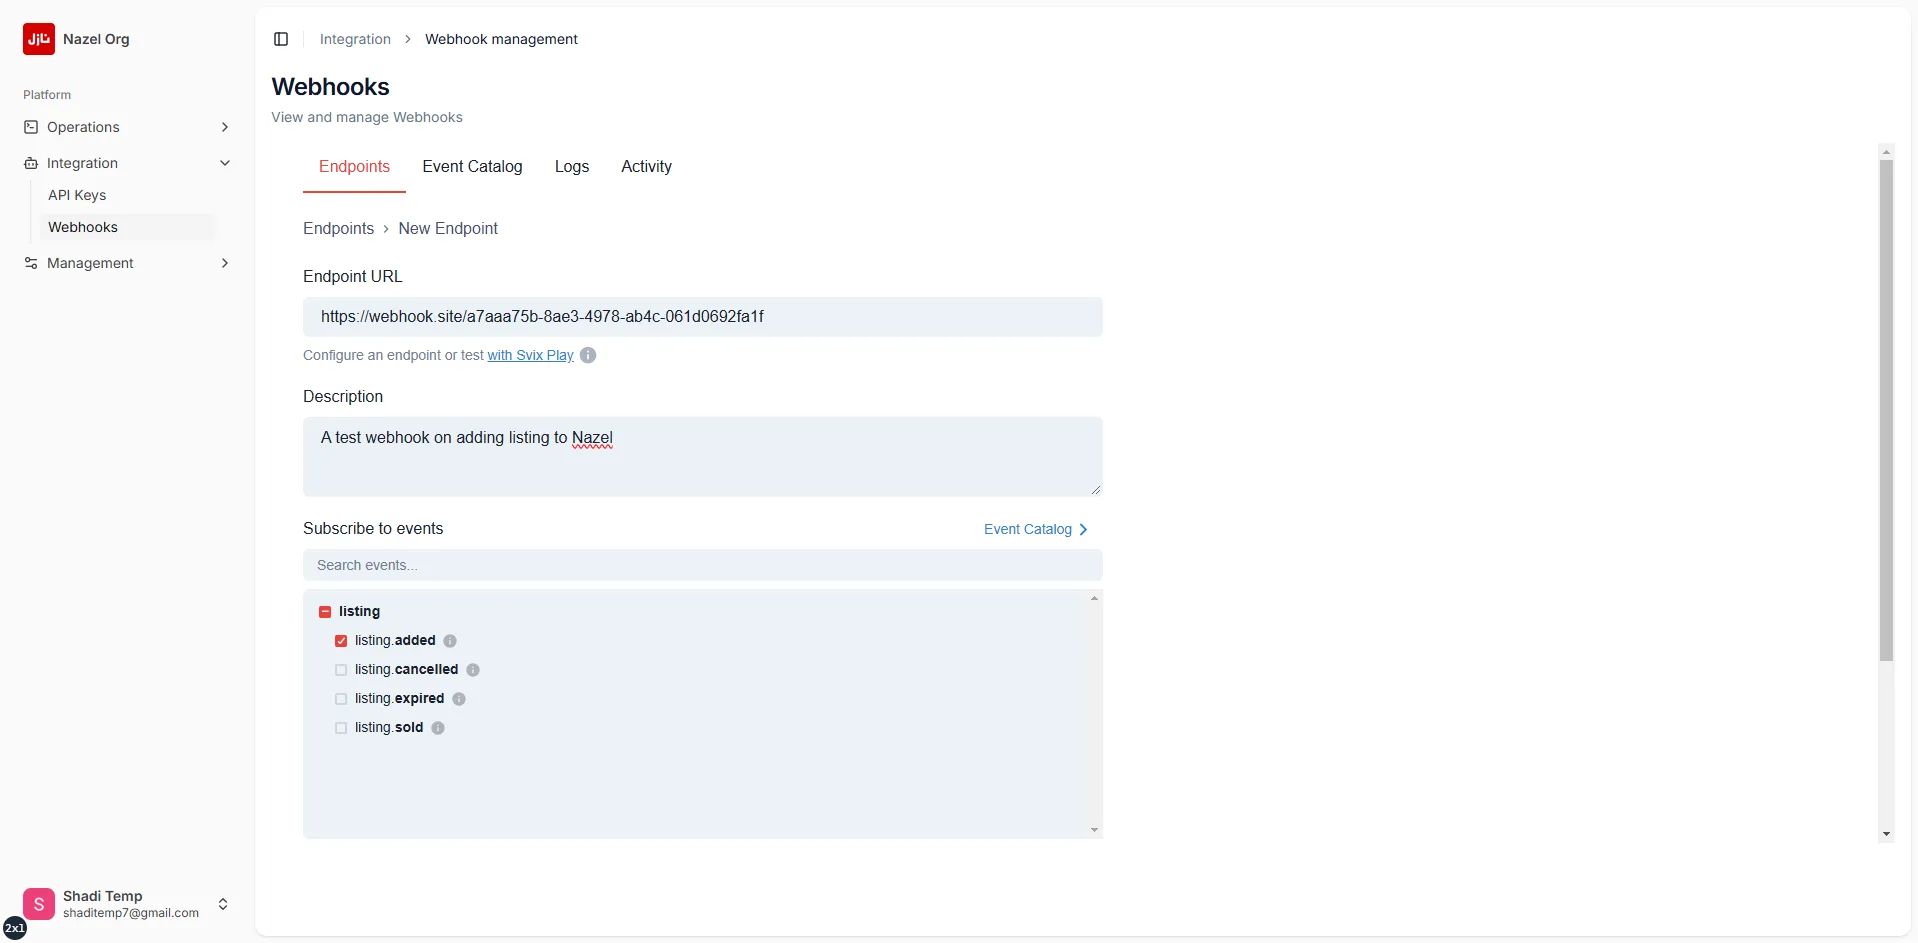Screen dimensions: 1918x943
Task: Enable the listing.sold event
Action: [341, 727]
